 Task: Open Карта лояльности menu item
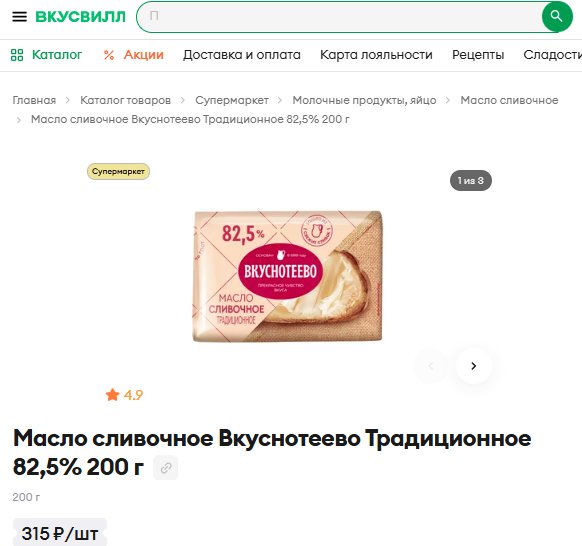pos(376,55)
